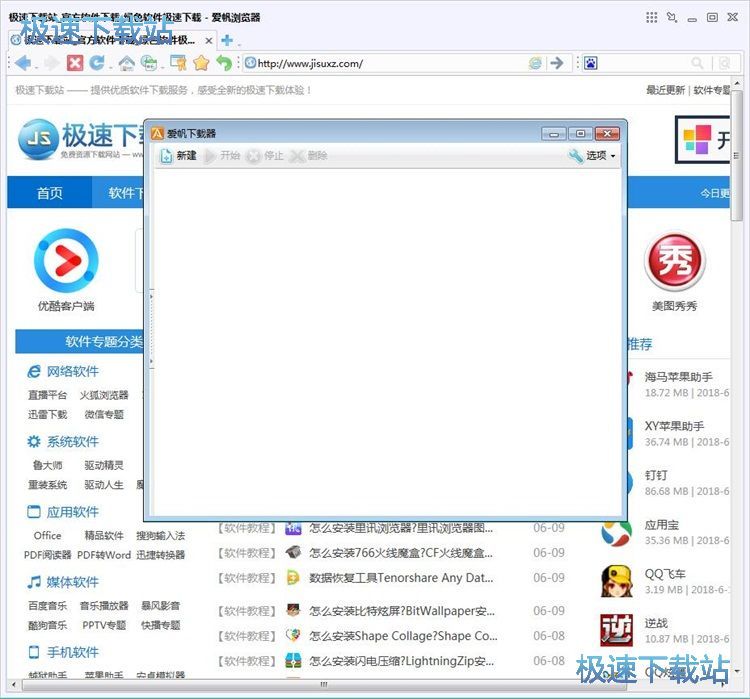Click the 爱帆下载器 title bar app icon
The image size is (750, 699).
coord(157,133)
